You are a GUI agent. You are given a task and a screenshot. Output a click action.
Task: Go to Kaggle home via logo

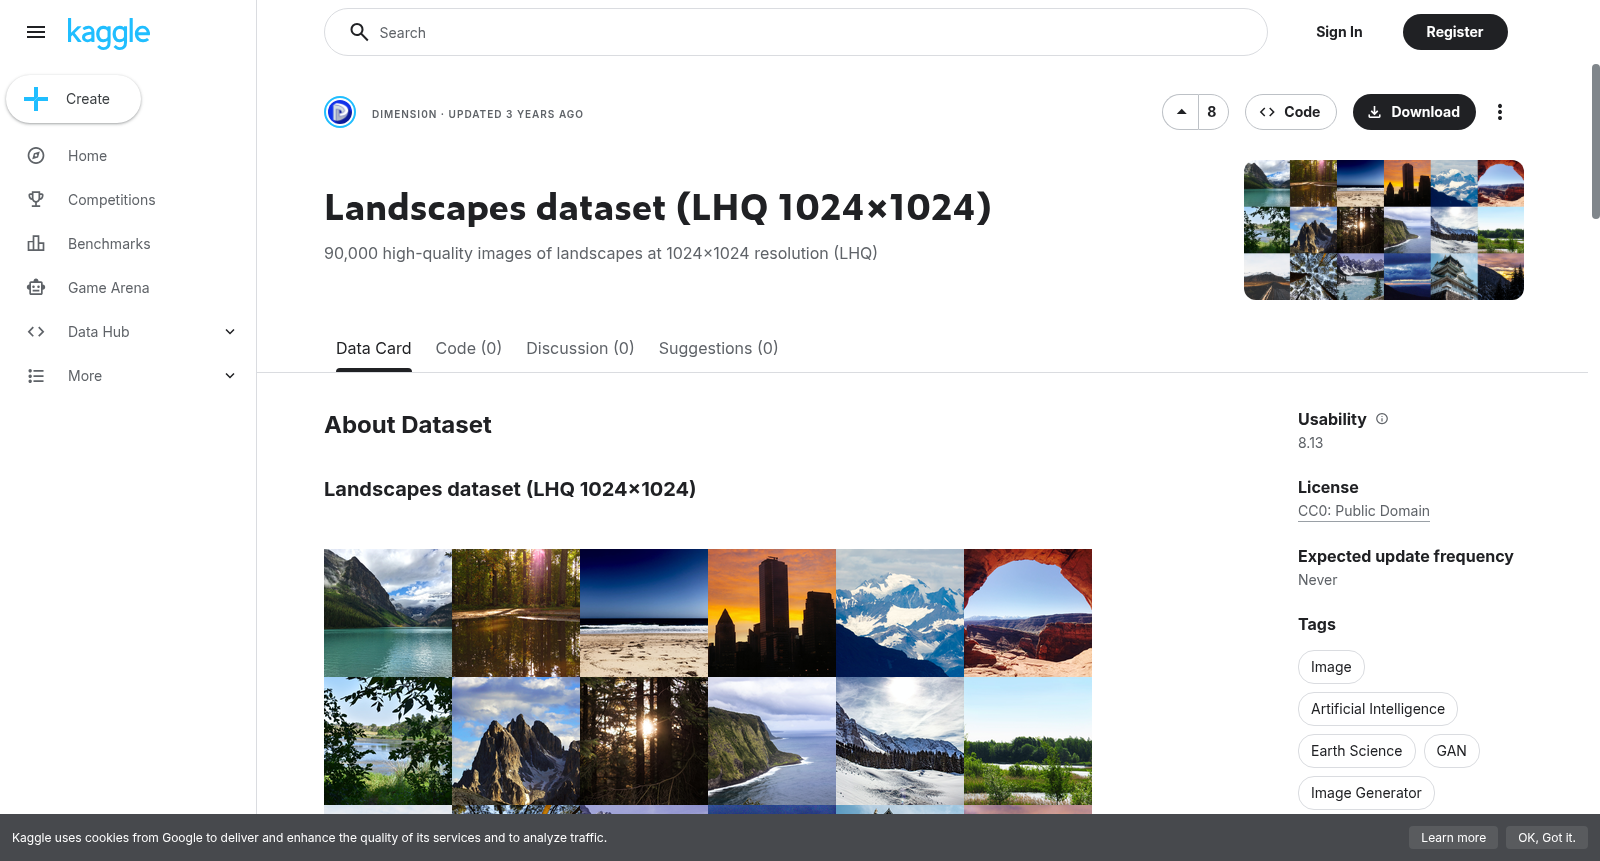tap(108, 33)
